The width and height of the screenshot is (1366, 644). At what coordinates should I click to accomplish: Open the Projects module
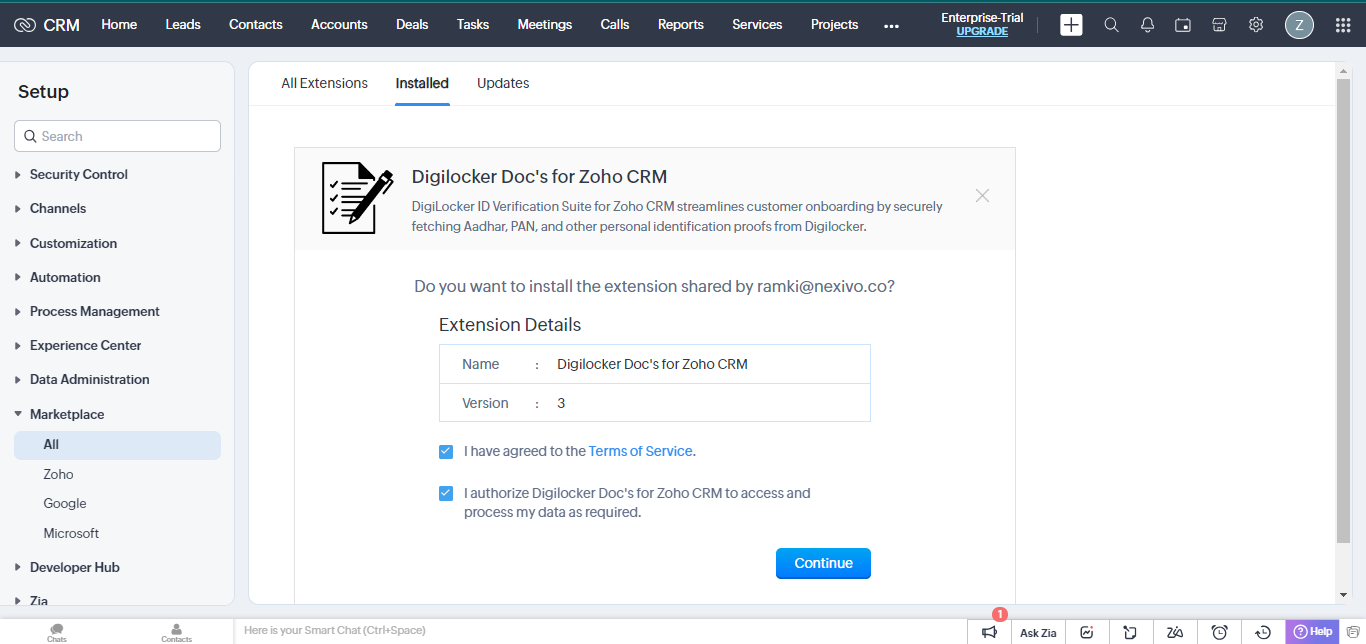(x=835, y=25)
